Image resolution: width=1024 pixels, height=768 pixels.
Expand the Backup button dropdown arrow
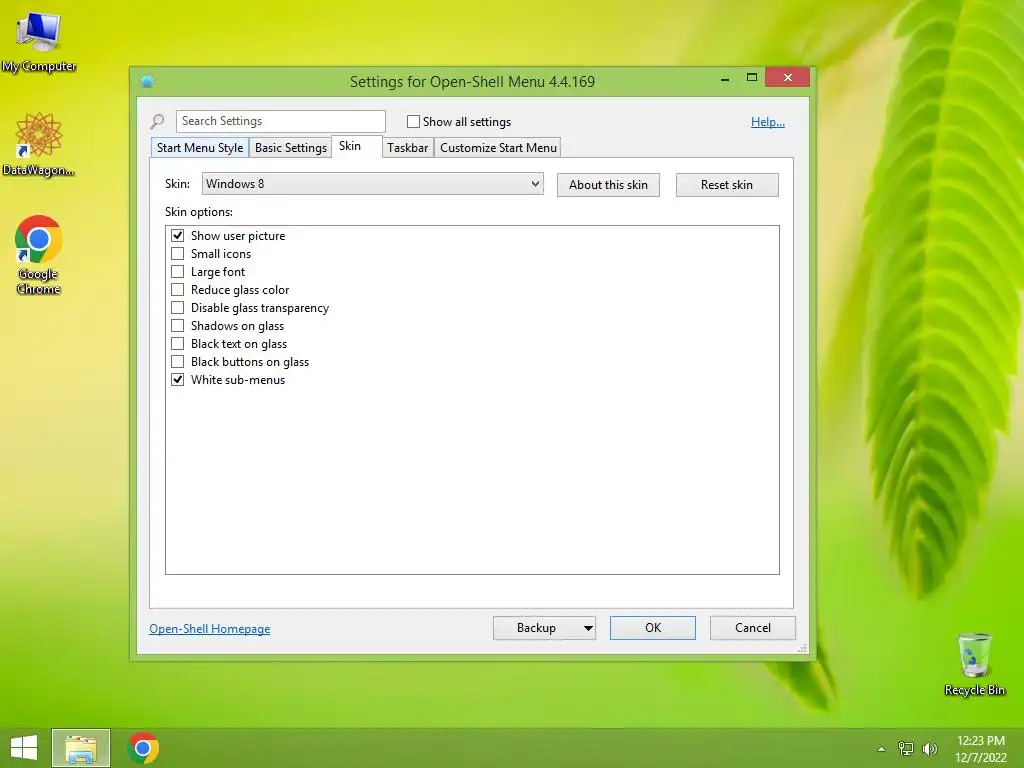[x=588, y=628]
